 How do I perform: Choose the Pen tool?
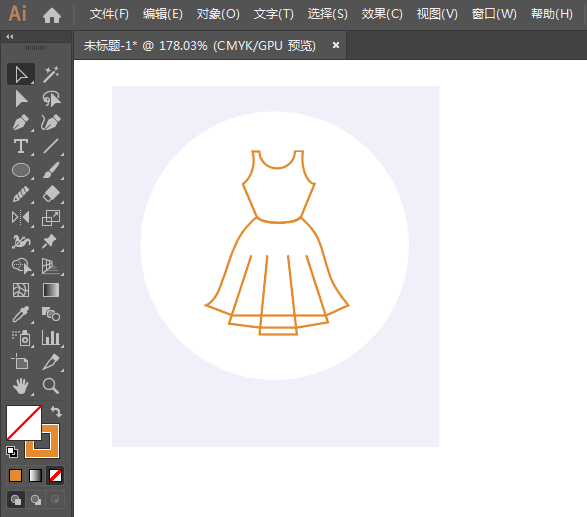click(21, 122)
